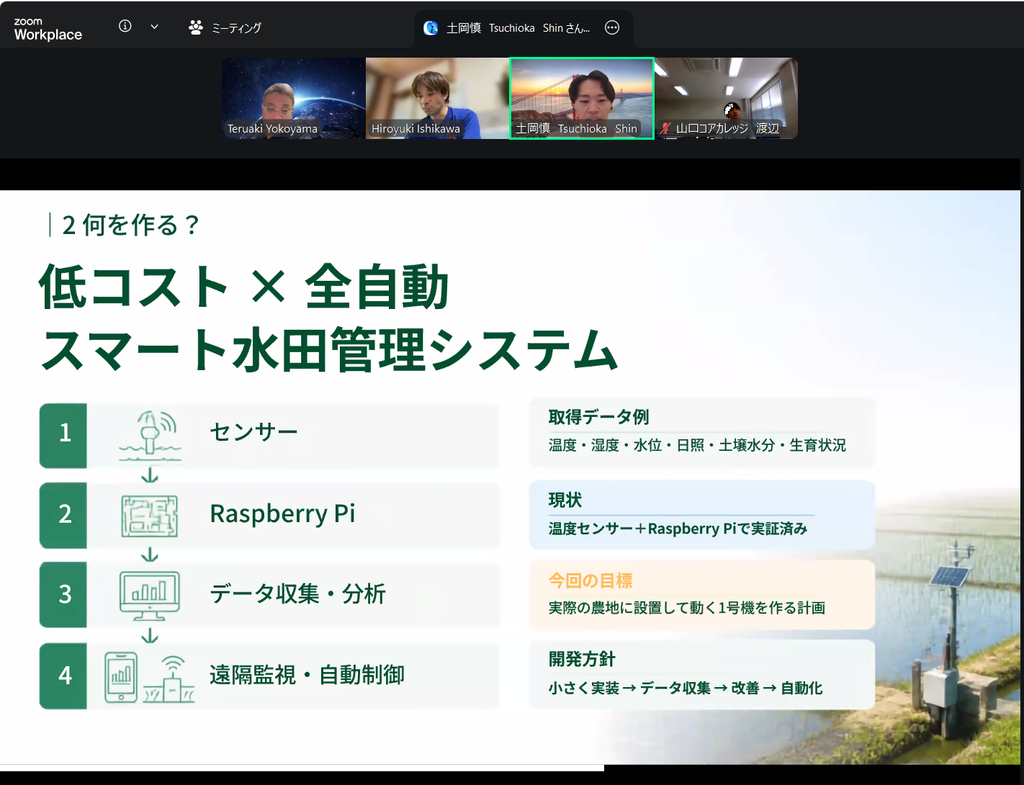Select 土岡慎 Tsuchioka Shin's active video thumbnail
1024x785 pixels.
[x=582, y=98]
